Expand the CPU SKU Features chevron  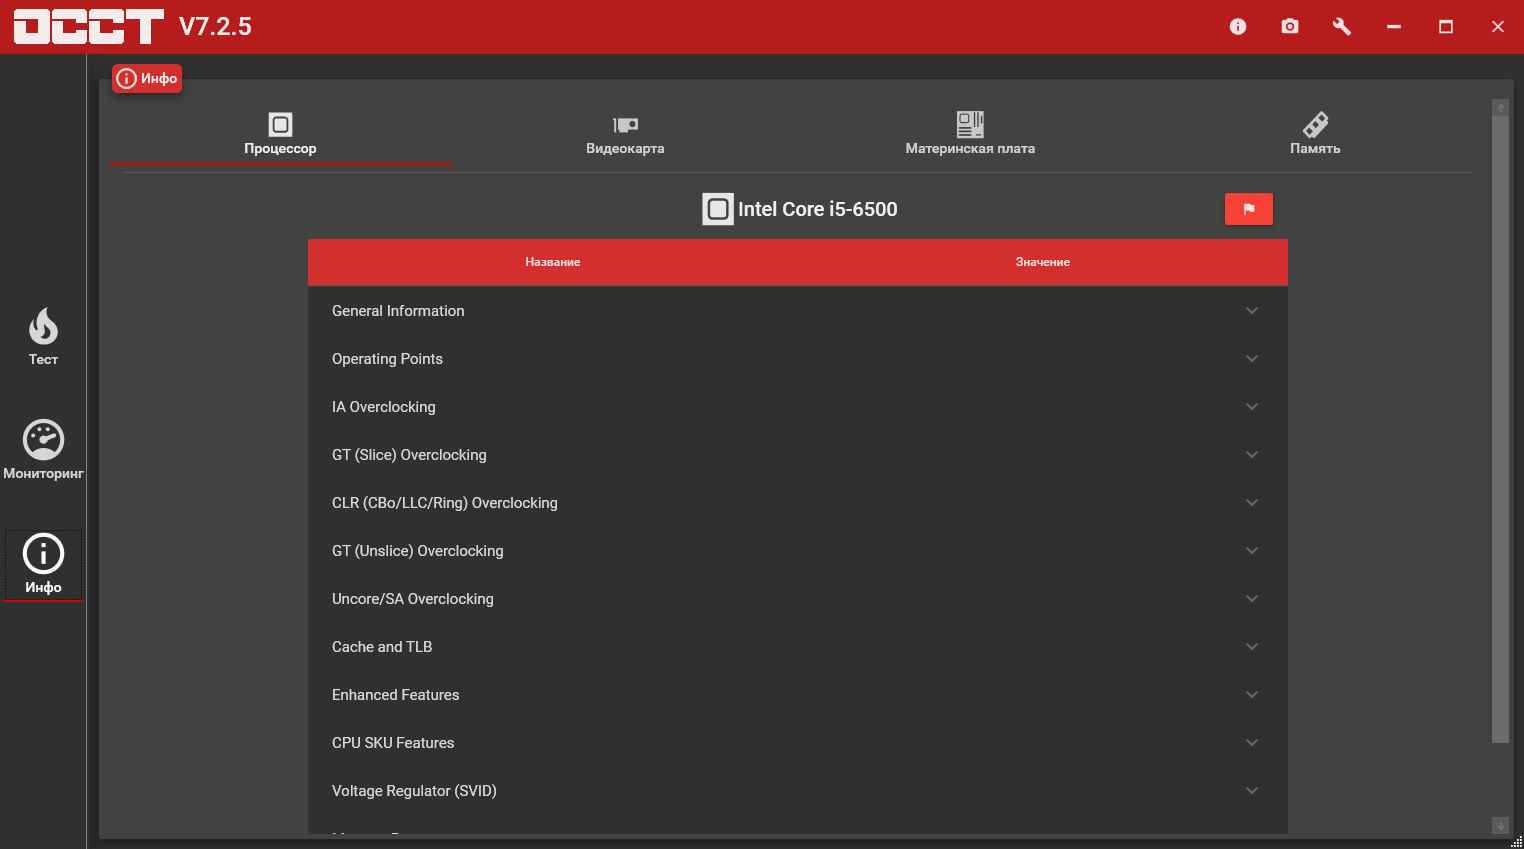pyautogui.click(x=1252, y=743)
